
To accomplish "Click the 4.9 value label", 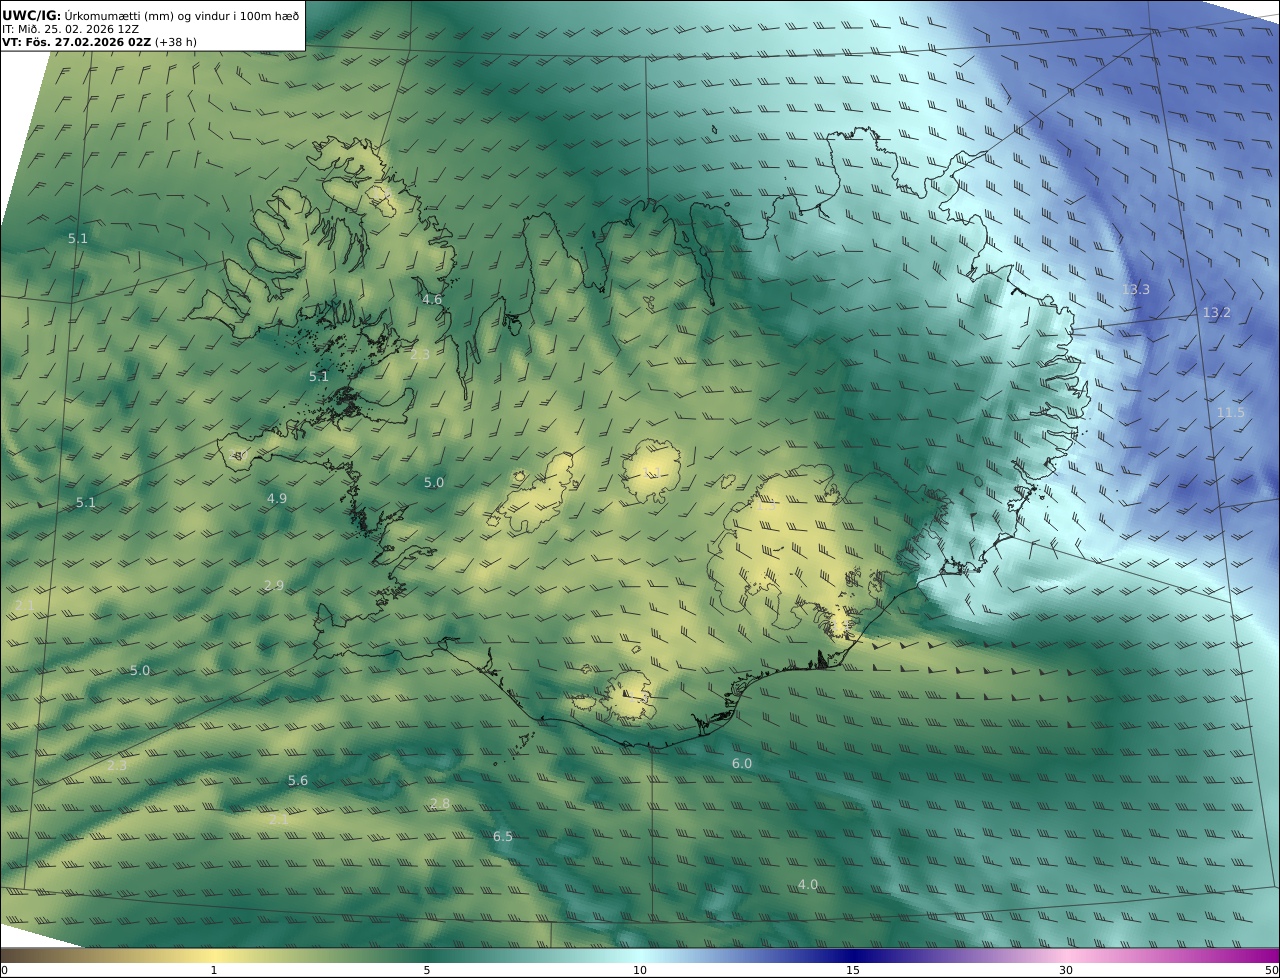I will click(277, 499).
